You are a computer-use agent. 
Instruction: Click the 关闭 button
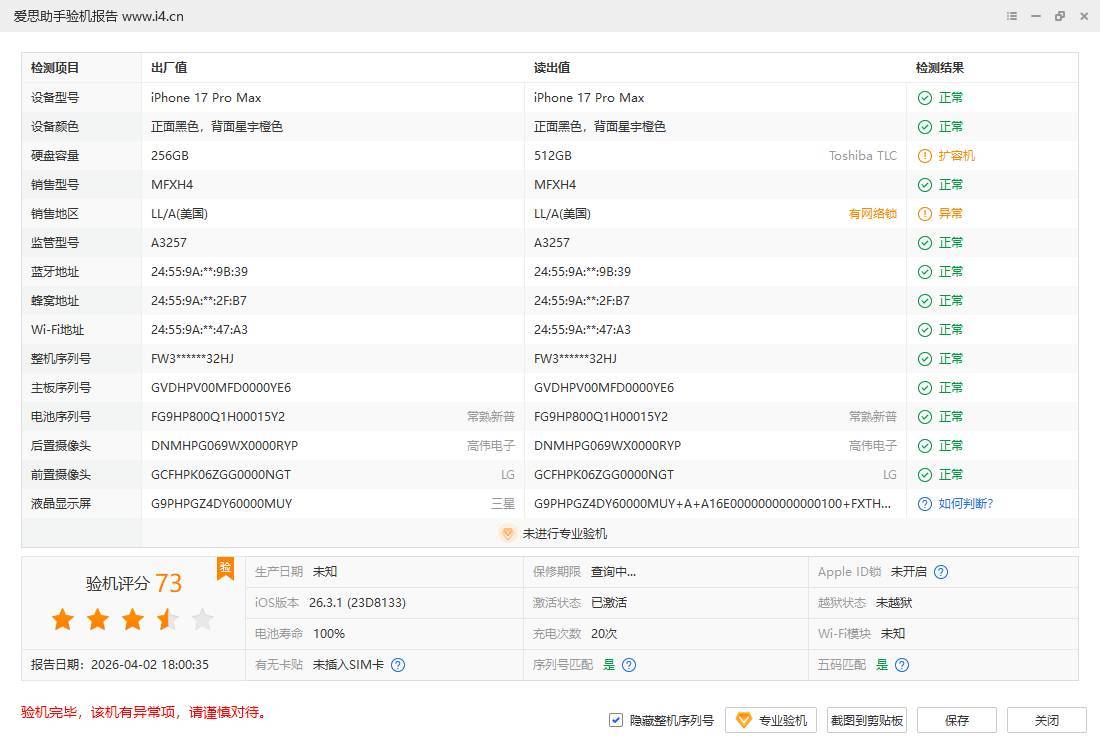(1046, 720)
